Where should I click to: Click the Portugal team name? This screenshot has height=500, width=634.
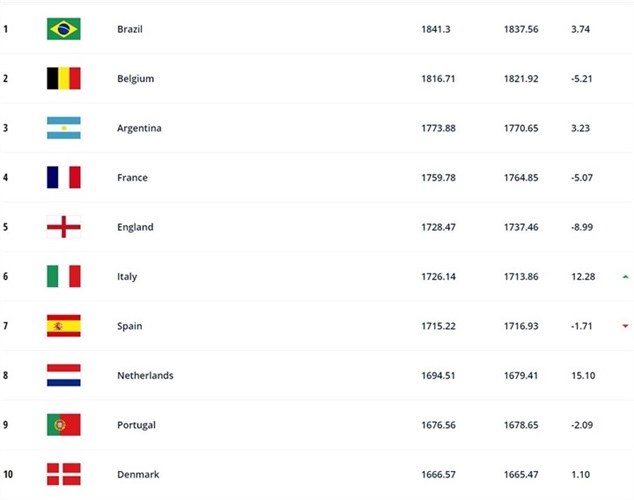pos(136,425)
